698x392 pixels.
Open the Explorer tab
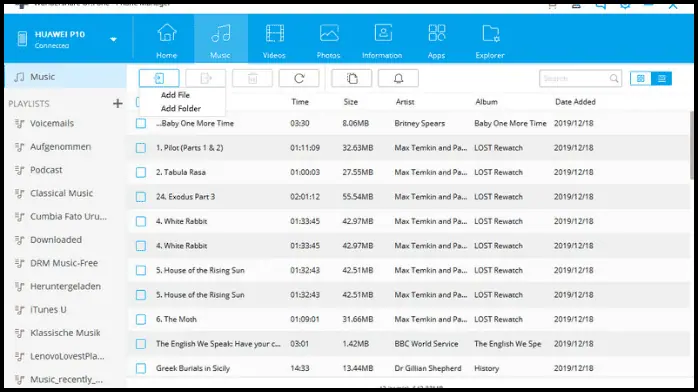click(x=490, y=40)
